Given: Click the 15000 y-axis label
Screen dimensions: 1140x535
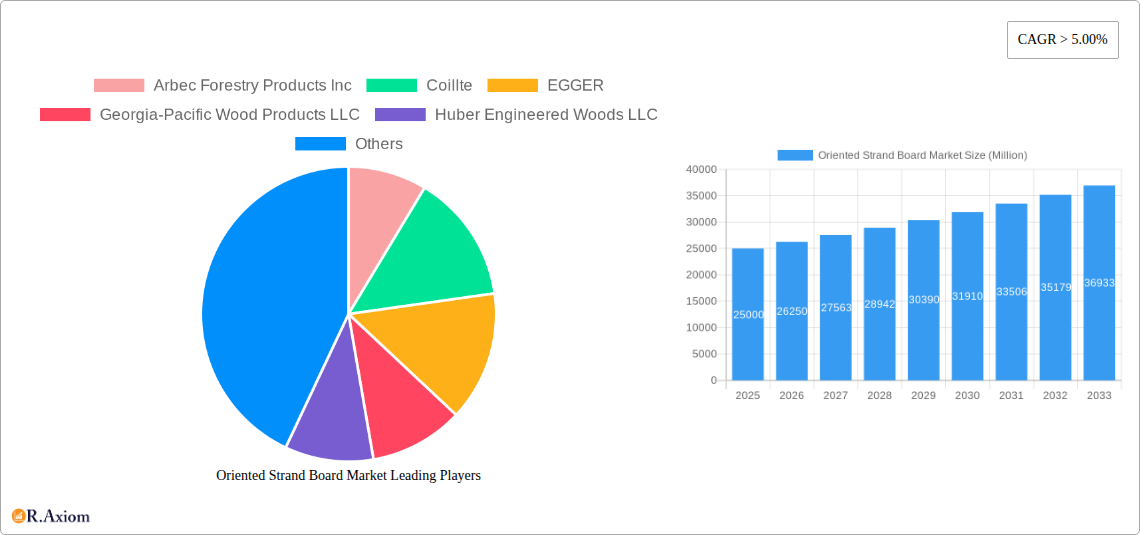Looking at the screenshot, I should pos(701,301).
